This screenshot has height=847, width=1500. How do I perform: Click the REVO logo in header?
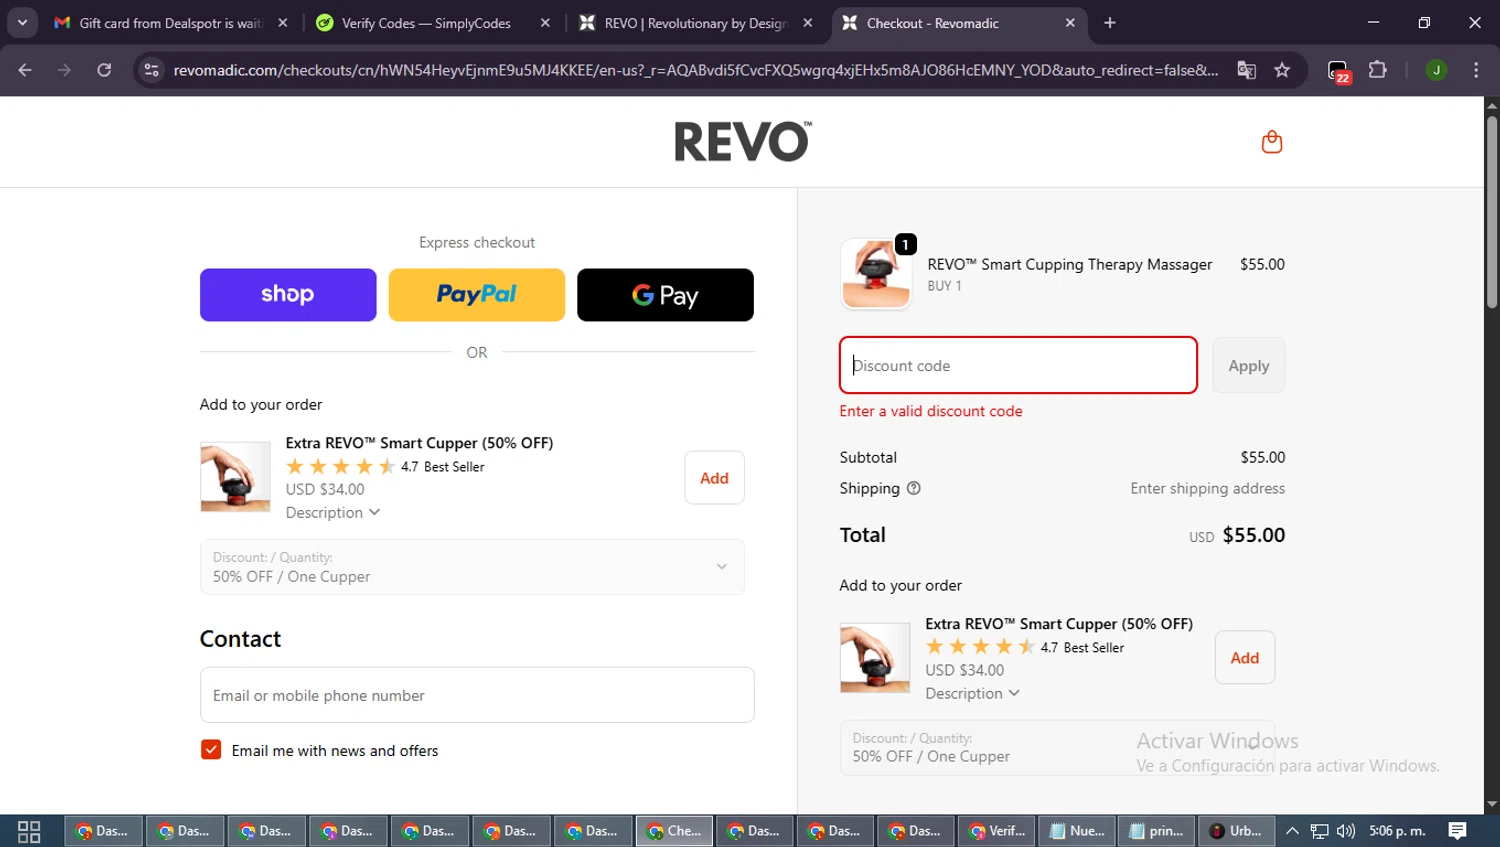(x=743, y=142)
